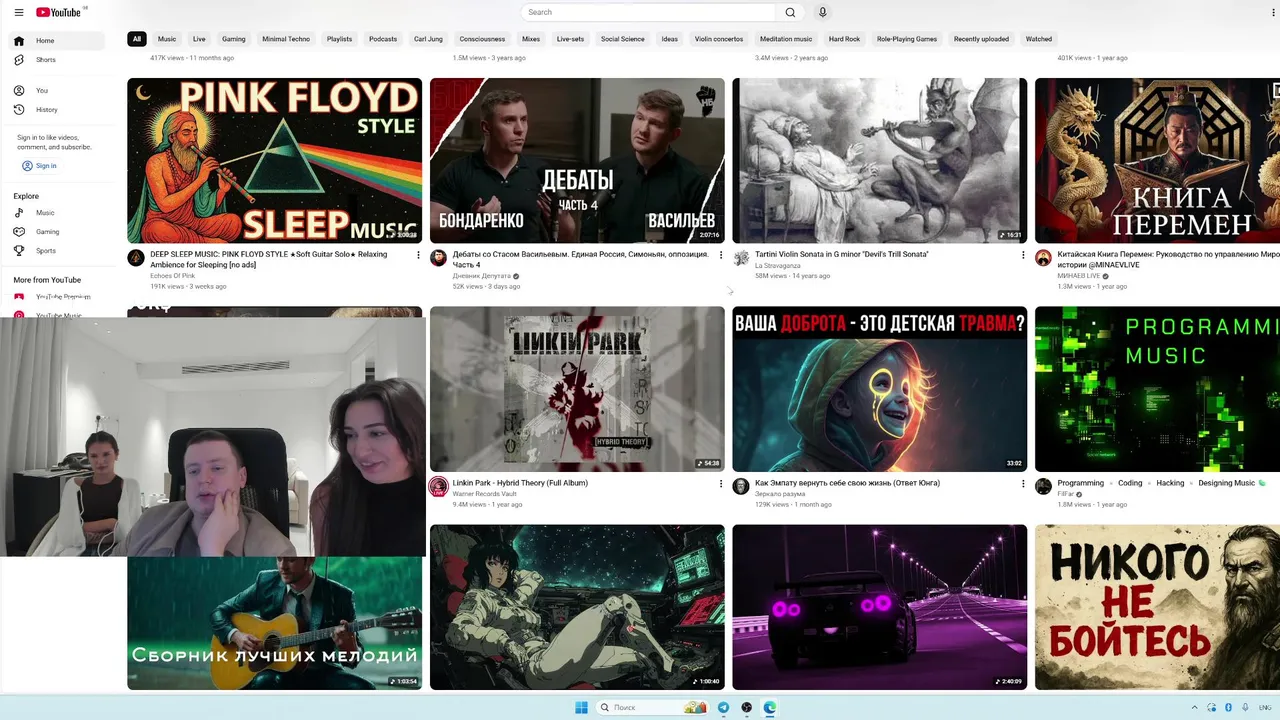Open Windows Start menu
Image resolution: width=1280 pixels, height=720 pixels.
[x=581, y=707]
